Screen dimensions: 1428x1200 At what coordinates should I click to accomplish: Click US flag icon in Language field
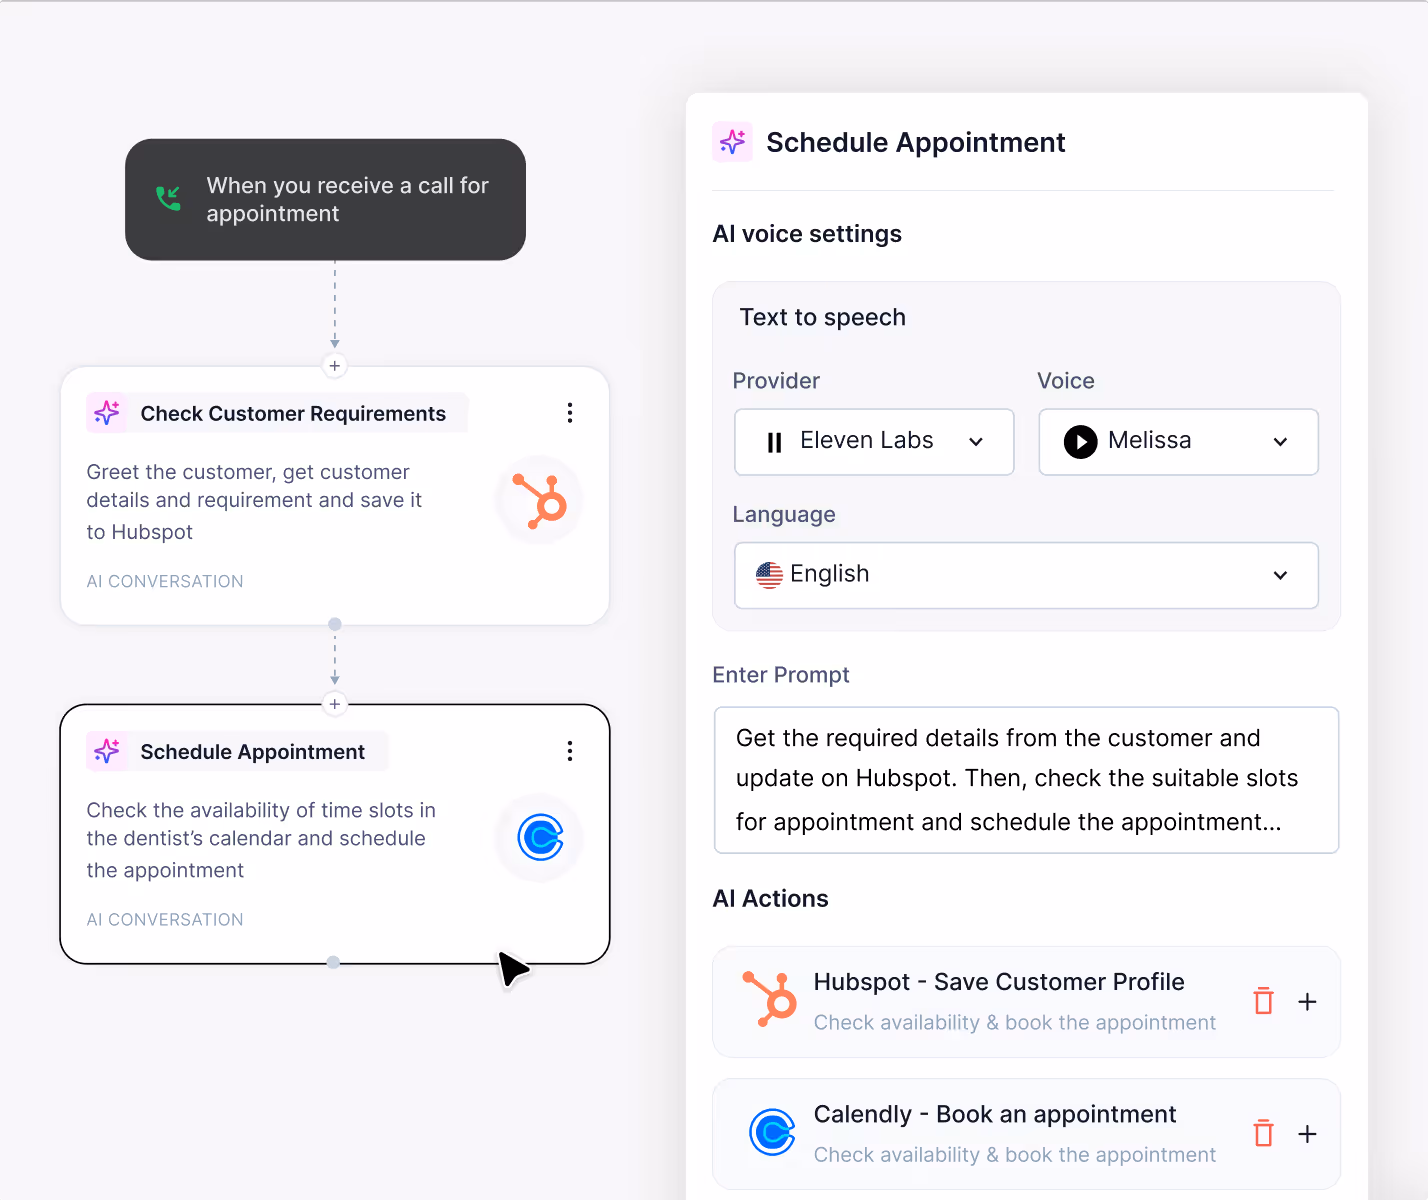(x=769, y=575)
